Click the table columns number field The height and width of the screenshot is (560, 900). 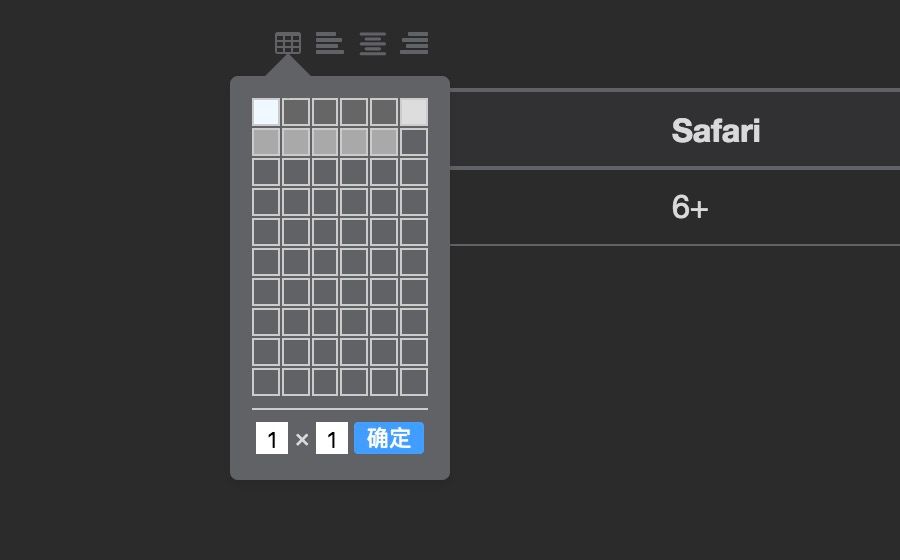click(332, 438)
